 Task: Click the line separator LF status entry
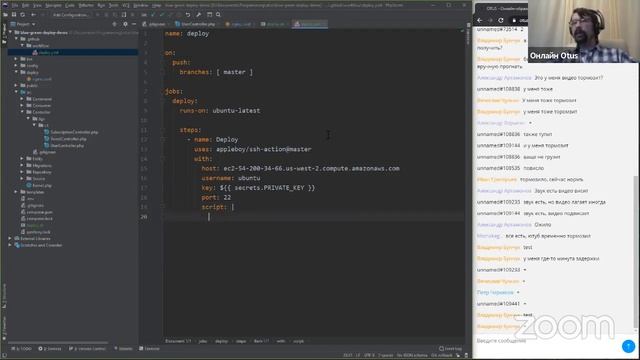point(358,355)
